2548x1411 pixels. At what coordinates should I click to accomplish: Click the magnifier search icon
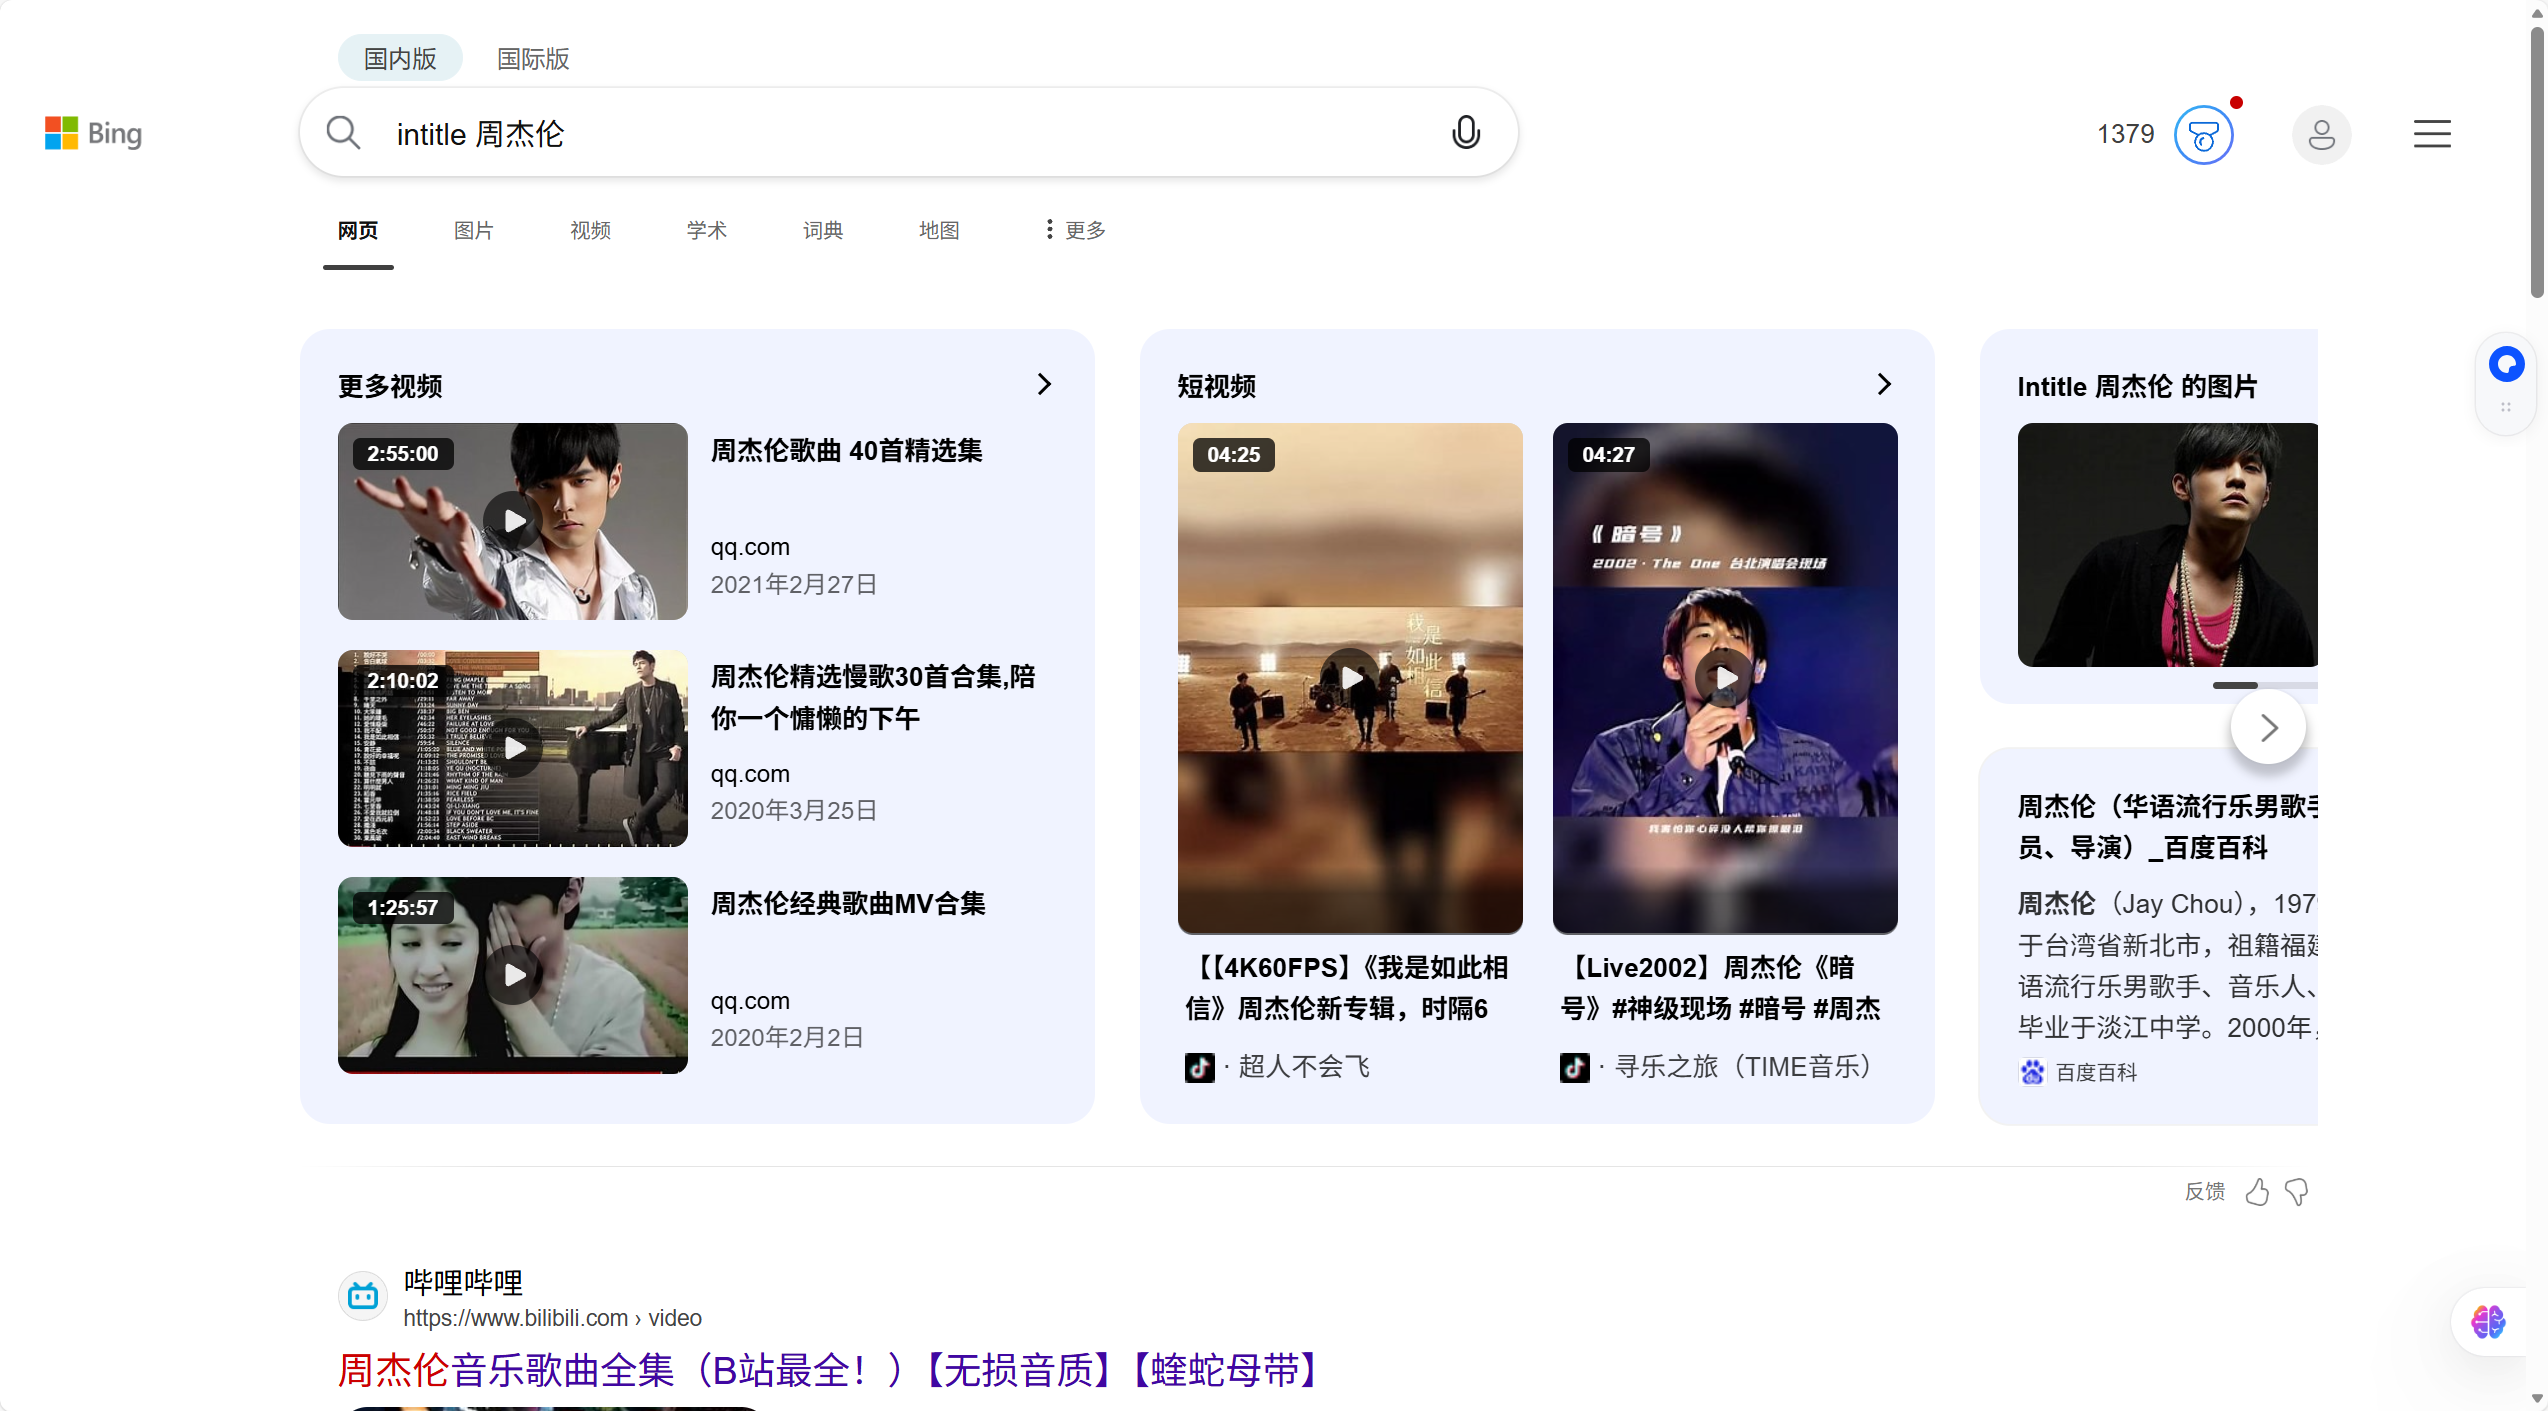coord(343,133)
